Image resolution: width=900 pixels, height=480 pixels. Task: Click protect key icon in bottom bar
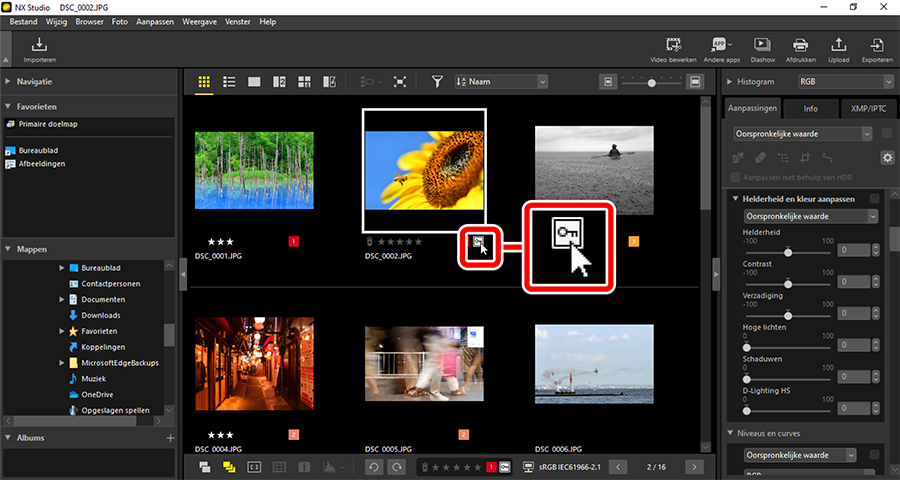tap(505, 467)
